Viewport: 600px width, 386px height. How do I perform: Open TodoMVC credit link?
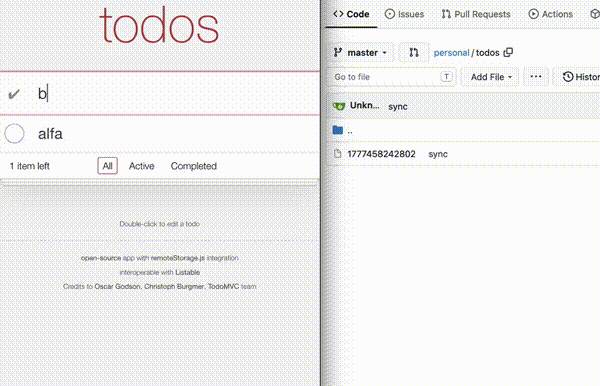(x=223, y=287)
